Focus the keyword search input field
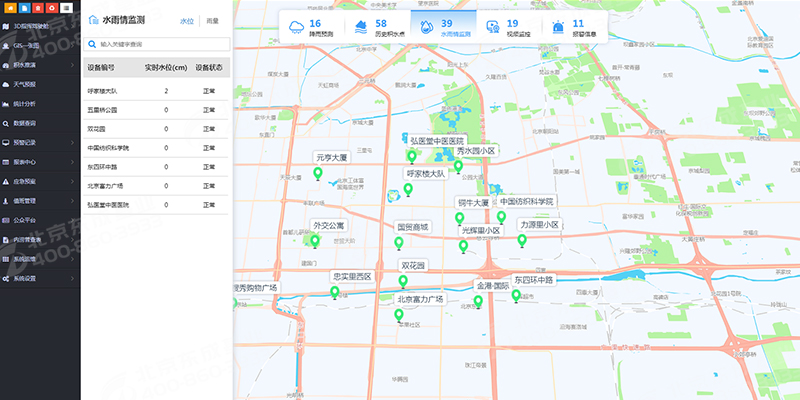The height and width of the screenshot is (400, 800). click(160, 45)
